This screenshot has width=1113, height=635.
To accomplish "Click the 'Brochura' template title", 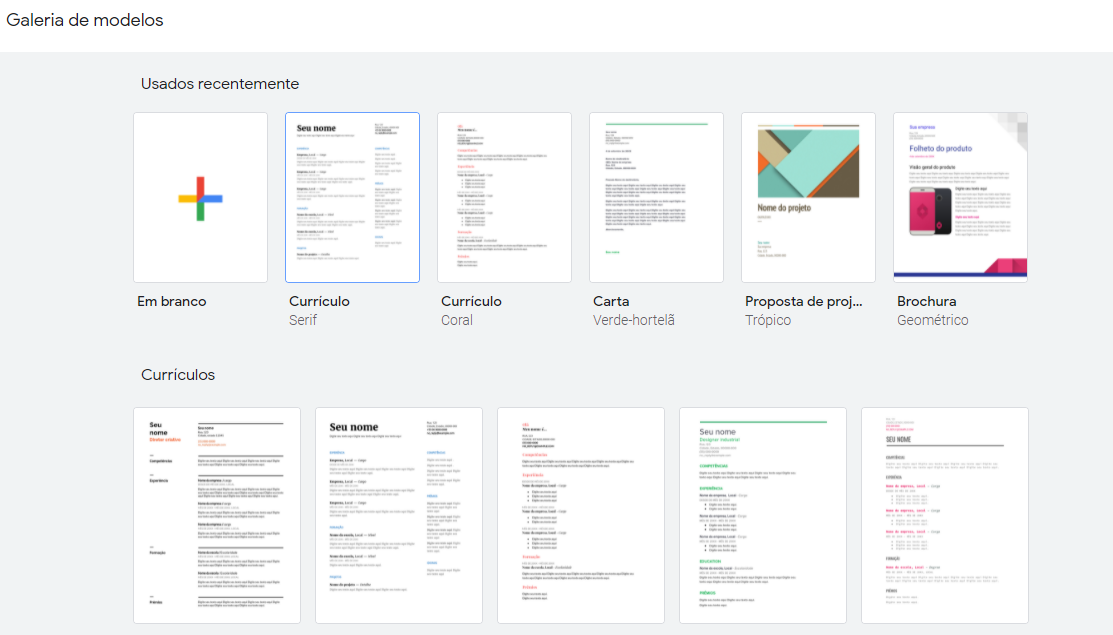I will pos(926,302).
